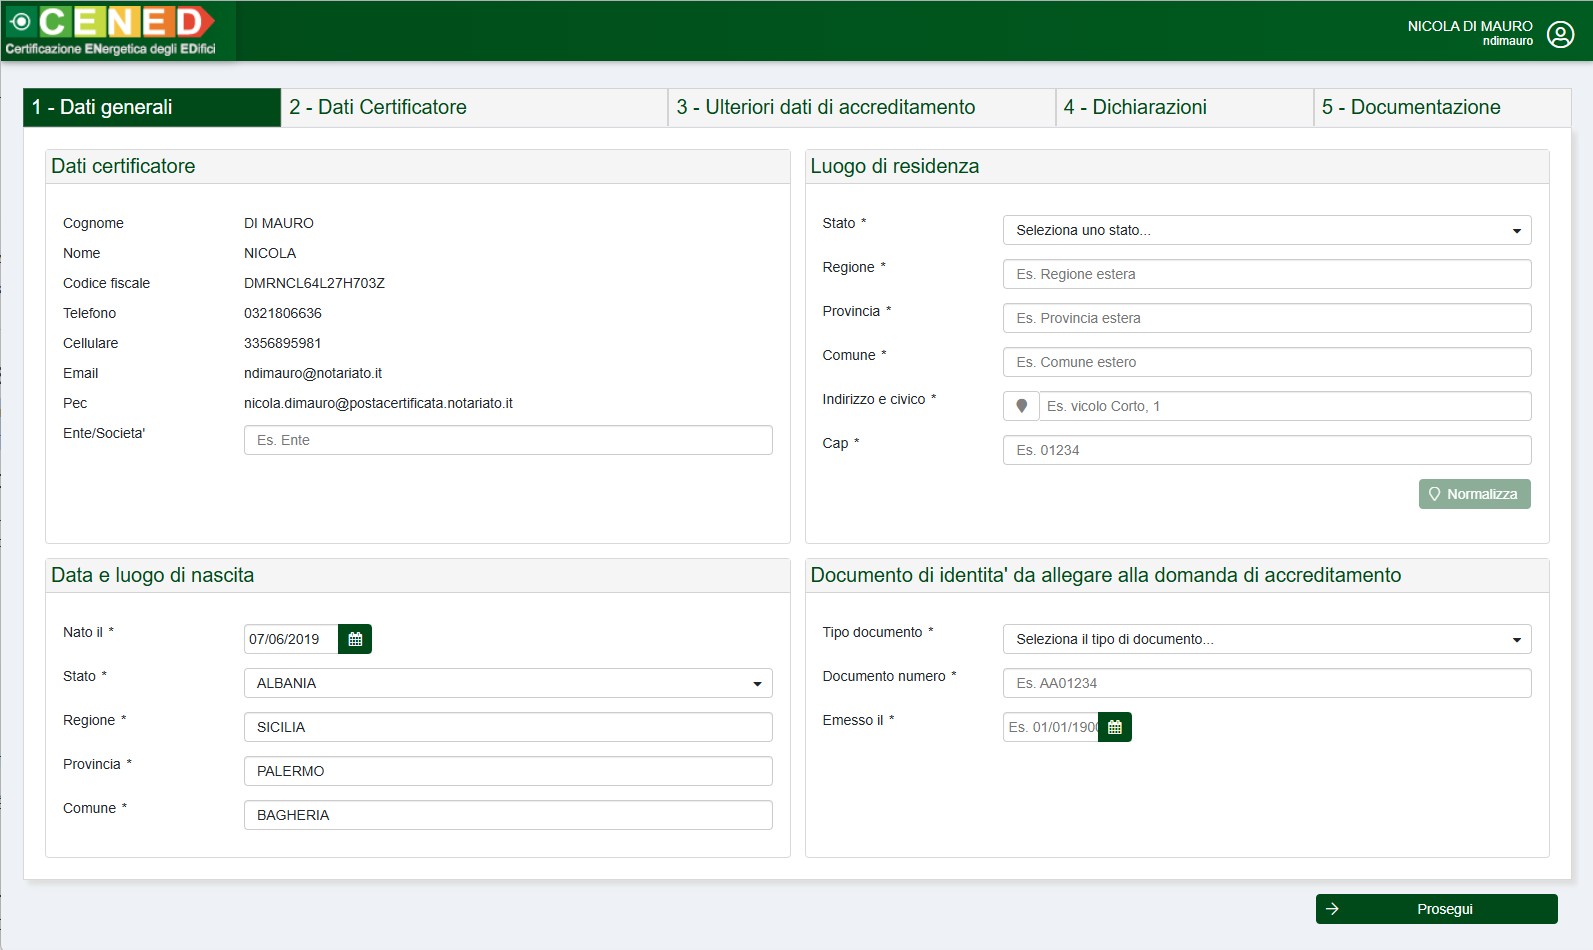Select the Cognome value DI MAURO
Screen dimensions: 1593x950
279,223
